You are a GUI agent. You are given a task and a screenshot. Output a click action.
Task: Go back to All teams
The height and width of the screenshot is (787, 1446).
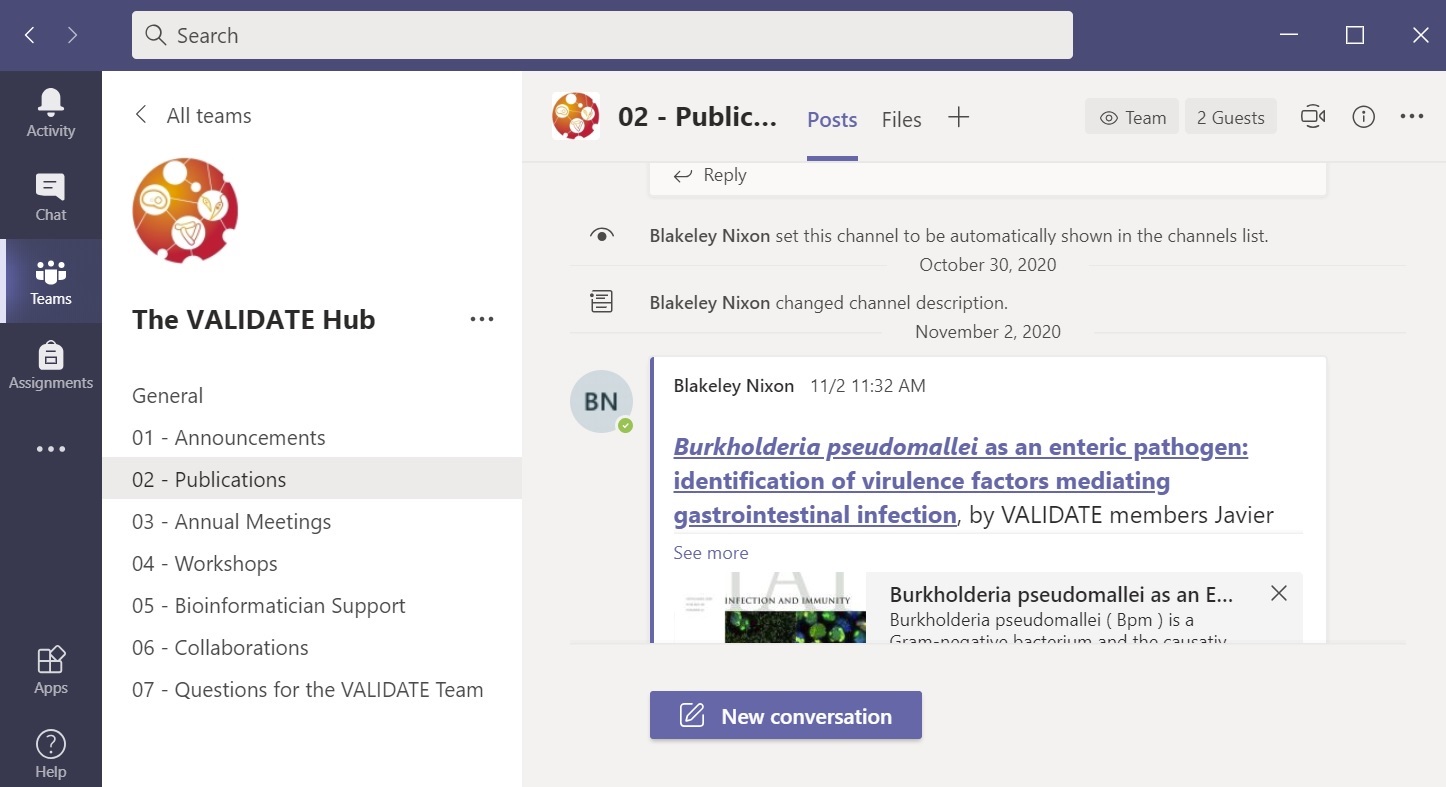(x=193, y=116)
